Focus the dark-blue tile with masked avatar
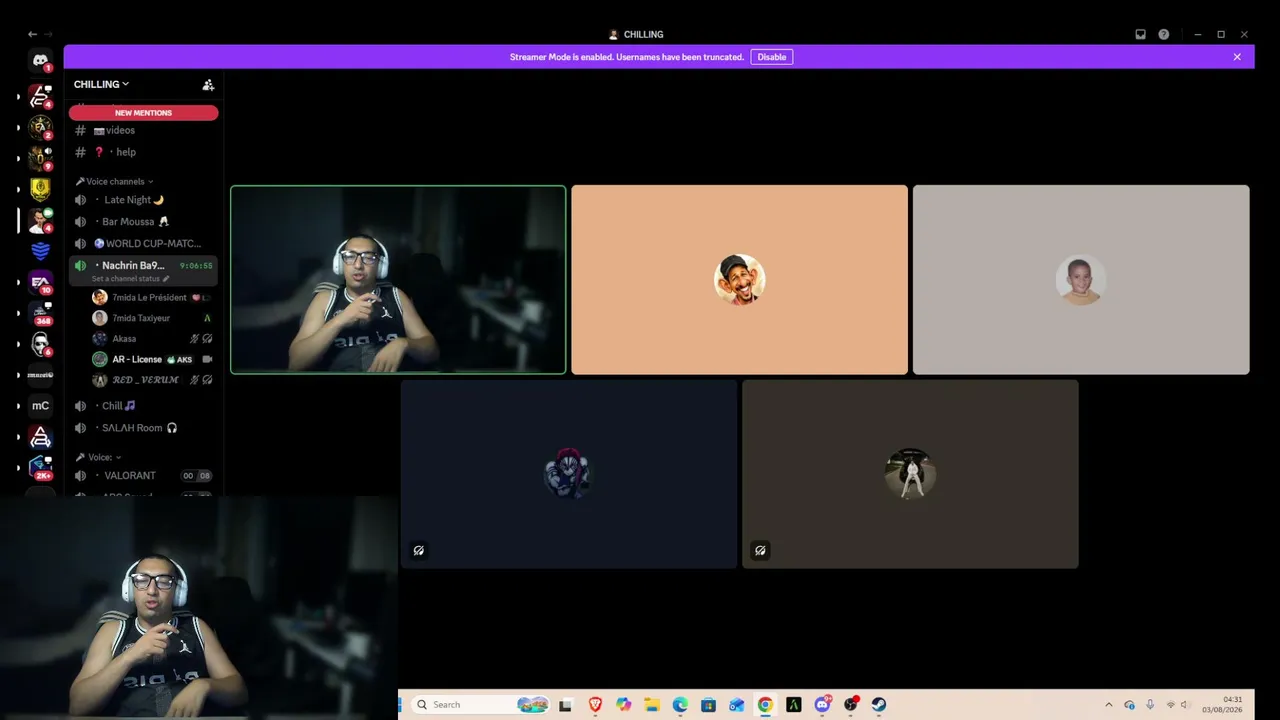 569,474
